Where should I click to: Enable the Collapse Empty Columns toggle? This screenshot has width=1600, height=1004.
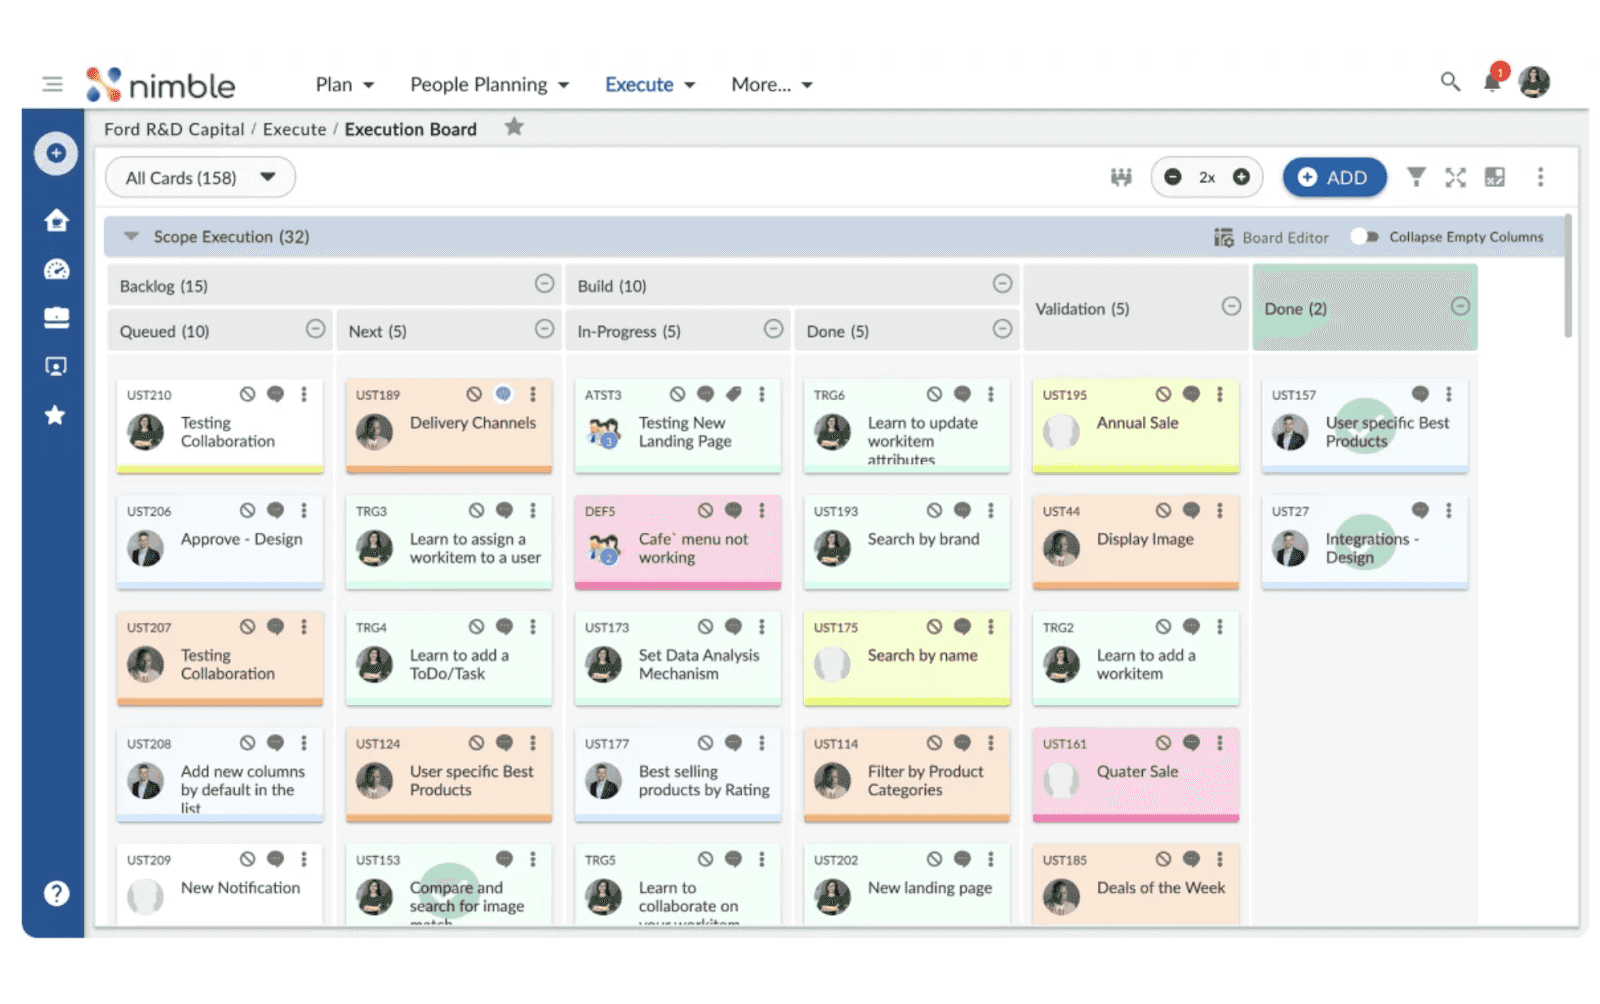point(1362,237)
